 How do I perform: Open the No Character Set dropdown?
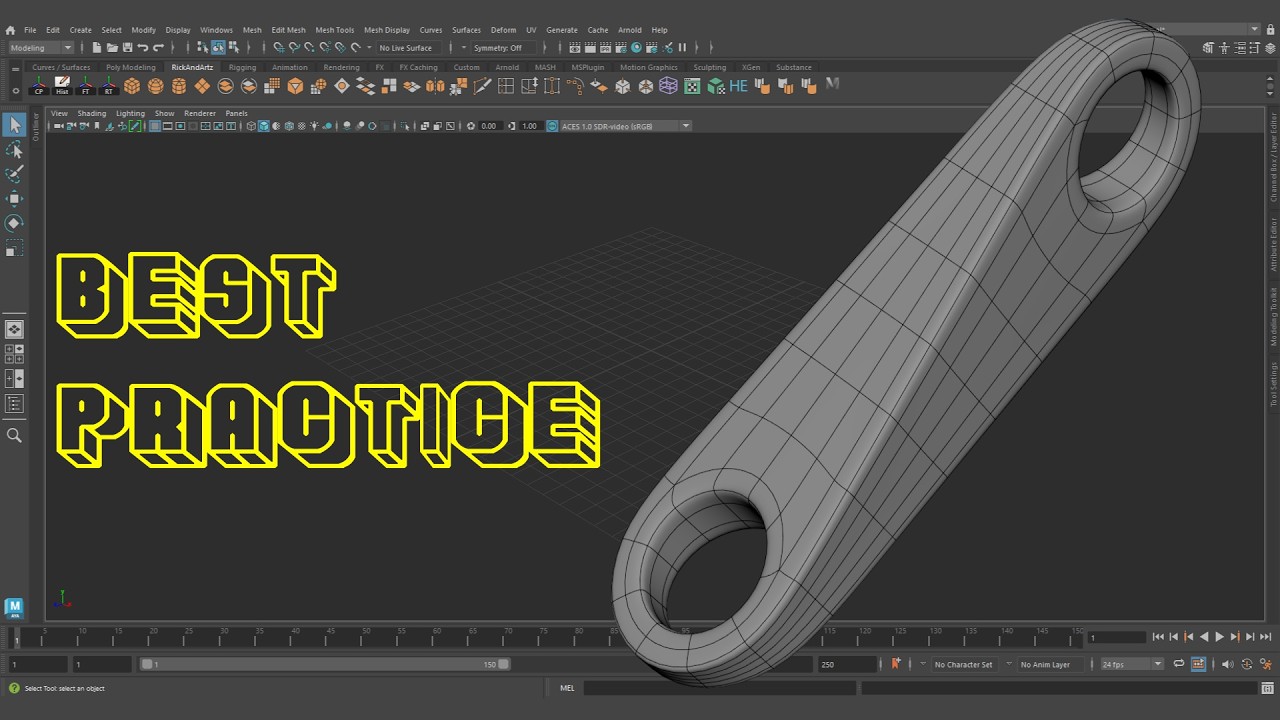pyautogui.click(x=963, y=664)
